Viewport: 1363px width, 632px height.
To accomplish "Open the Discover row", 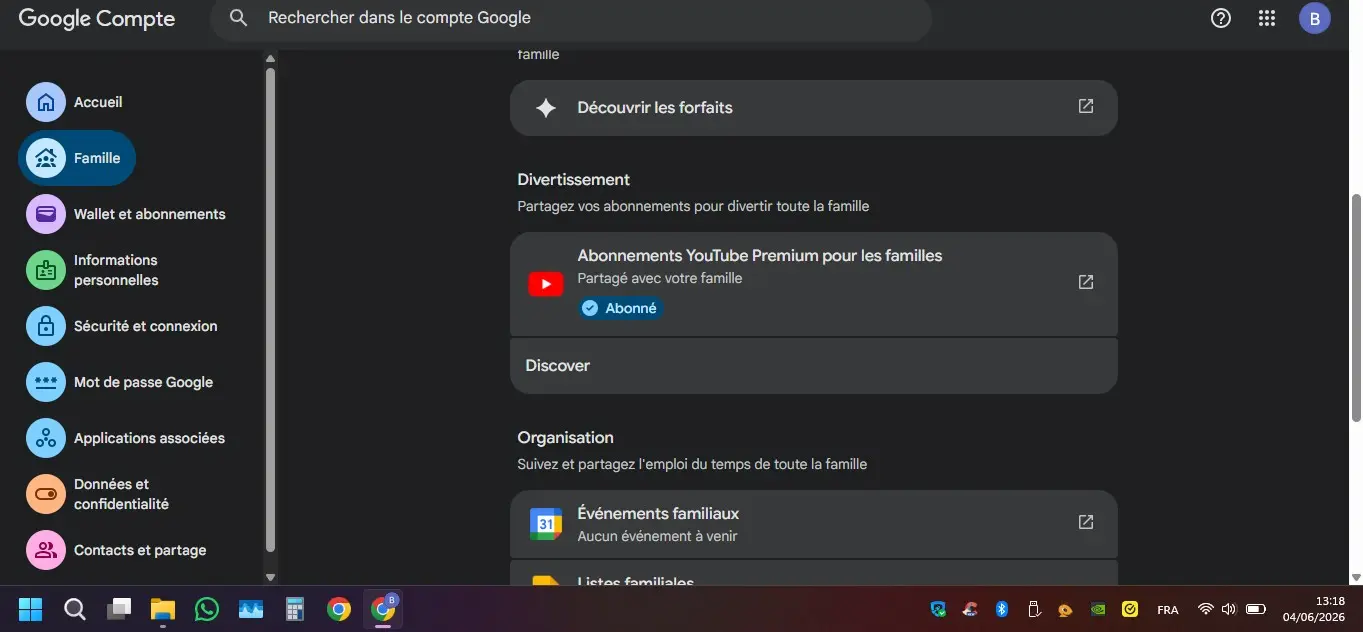I will [813, 366].
